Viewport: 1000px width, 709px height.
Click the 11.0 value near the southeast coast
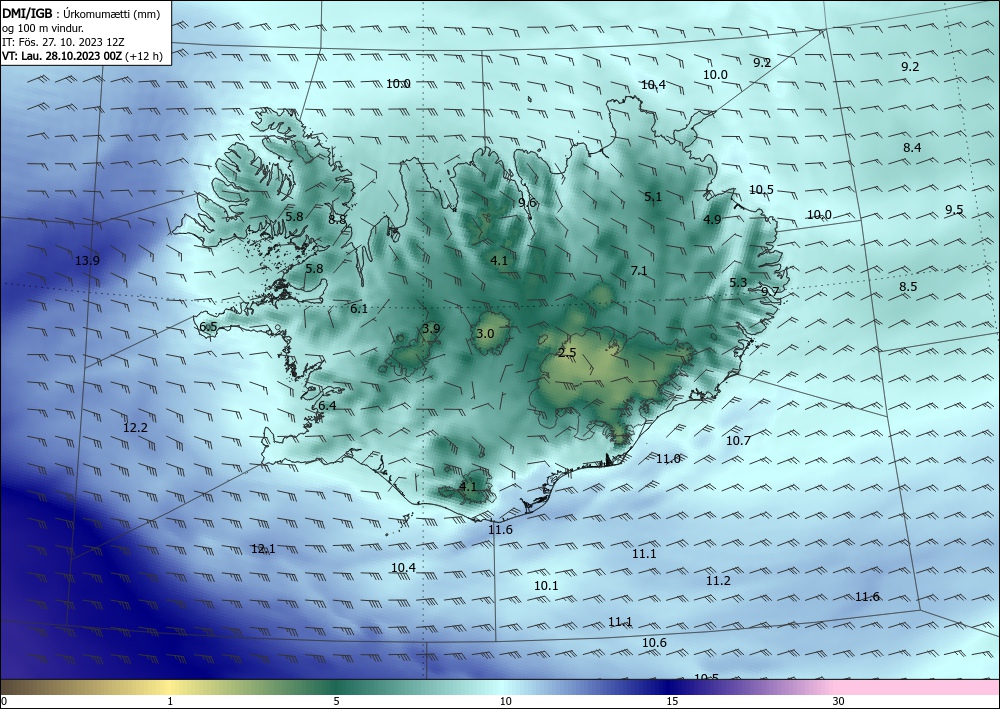(x=668, y=458)
